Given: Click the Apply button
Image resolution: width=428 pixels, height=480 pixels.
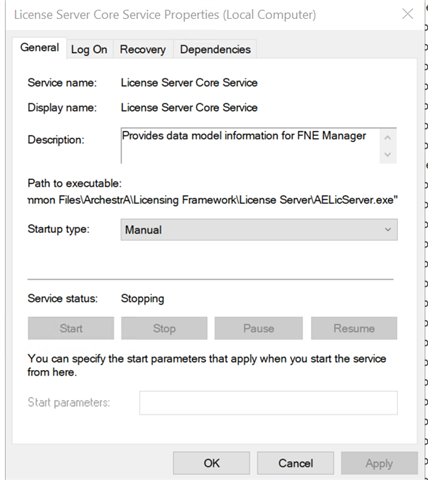Looking at the screenshot, I should click(379, 463).
